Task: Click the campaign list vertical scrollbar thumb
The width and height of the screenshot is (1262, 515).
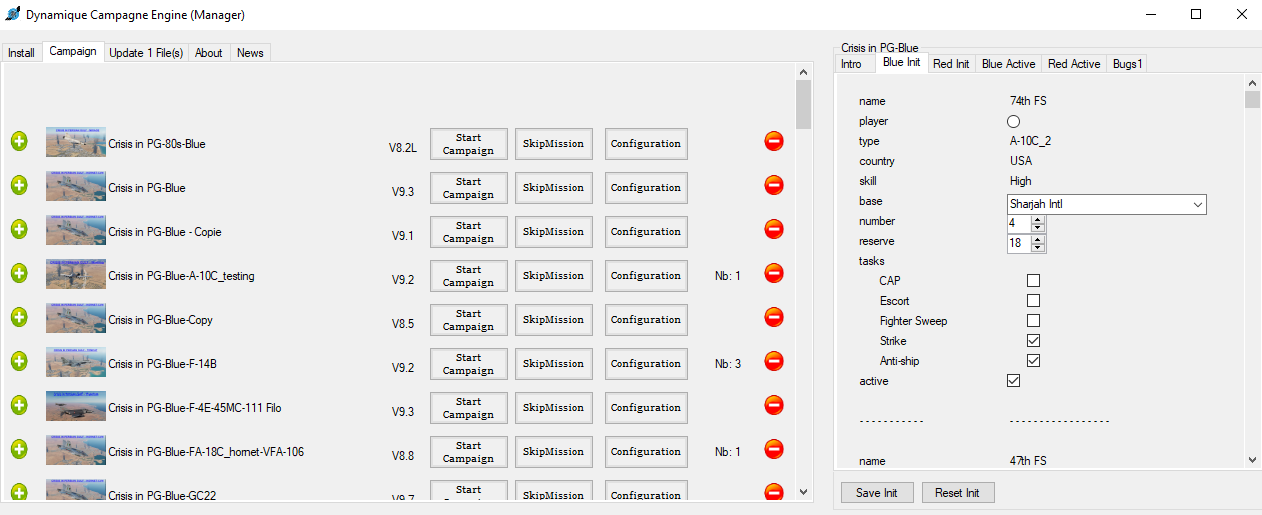Action: pyautogui.click(x=803, y=105)
